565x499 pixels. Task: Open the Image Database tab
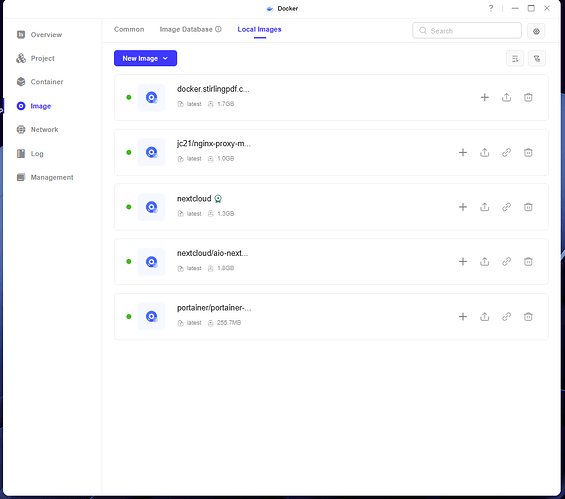tap(191, 30)
